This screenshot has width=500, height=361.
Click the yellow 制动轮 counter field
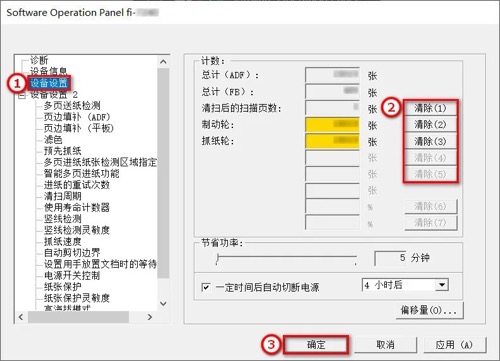click(332, 125)
